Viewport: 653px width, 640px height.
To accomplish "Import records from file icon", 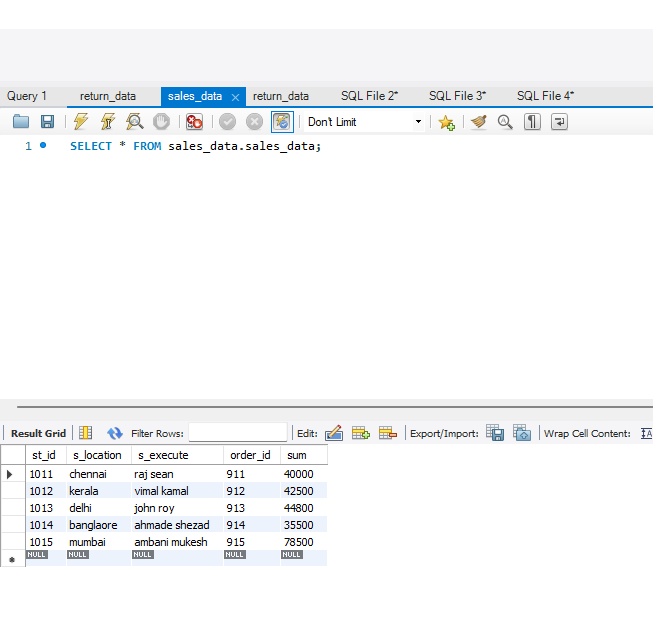I will (x=522, y=433).
